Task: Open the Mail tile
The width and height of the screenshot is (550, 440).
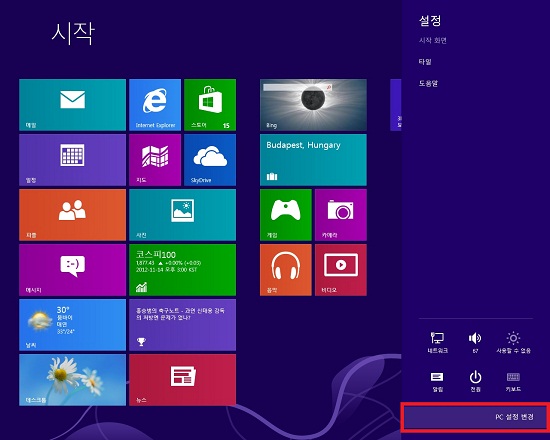Action: pyautogui.click(x=72, y=105)
